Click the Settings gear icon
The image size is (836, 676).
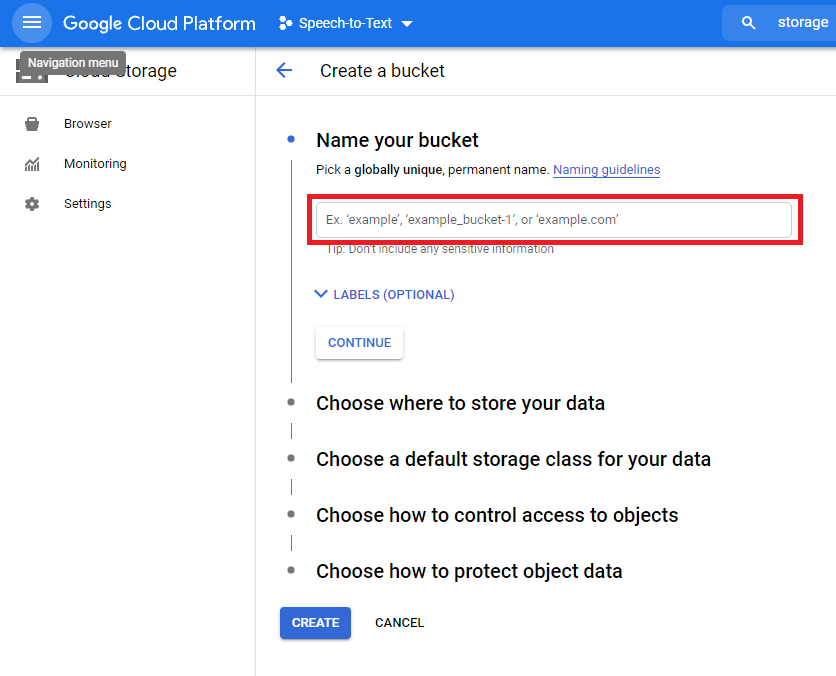point(32,204)
